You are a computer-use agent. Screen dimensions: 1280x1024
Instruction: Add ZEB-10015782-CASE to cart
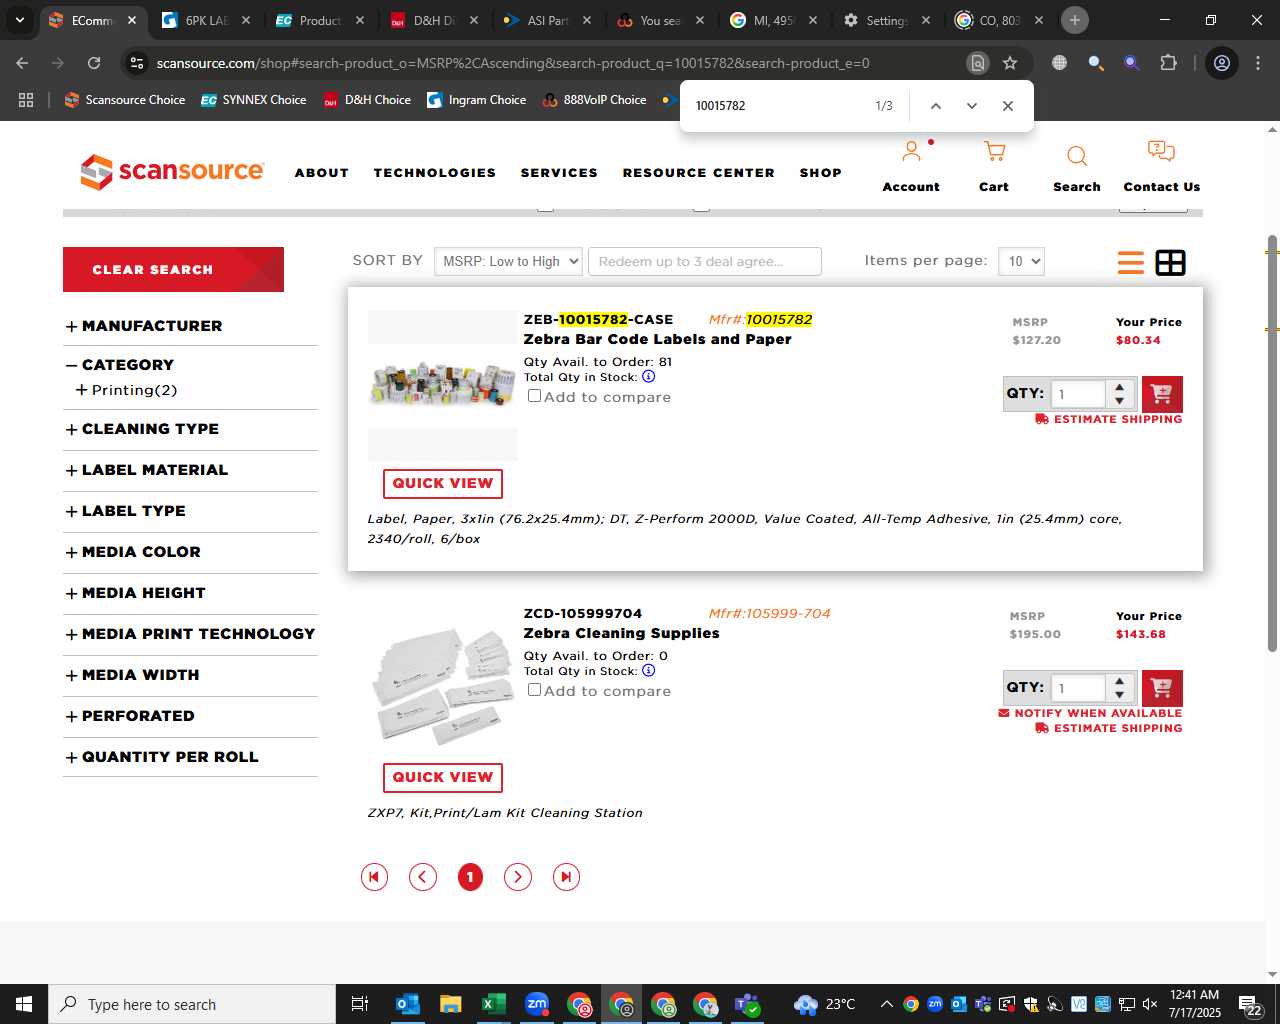tap(1162, 394)
